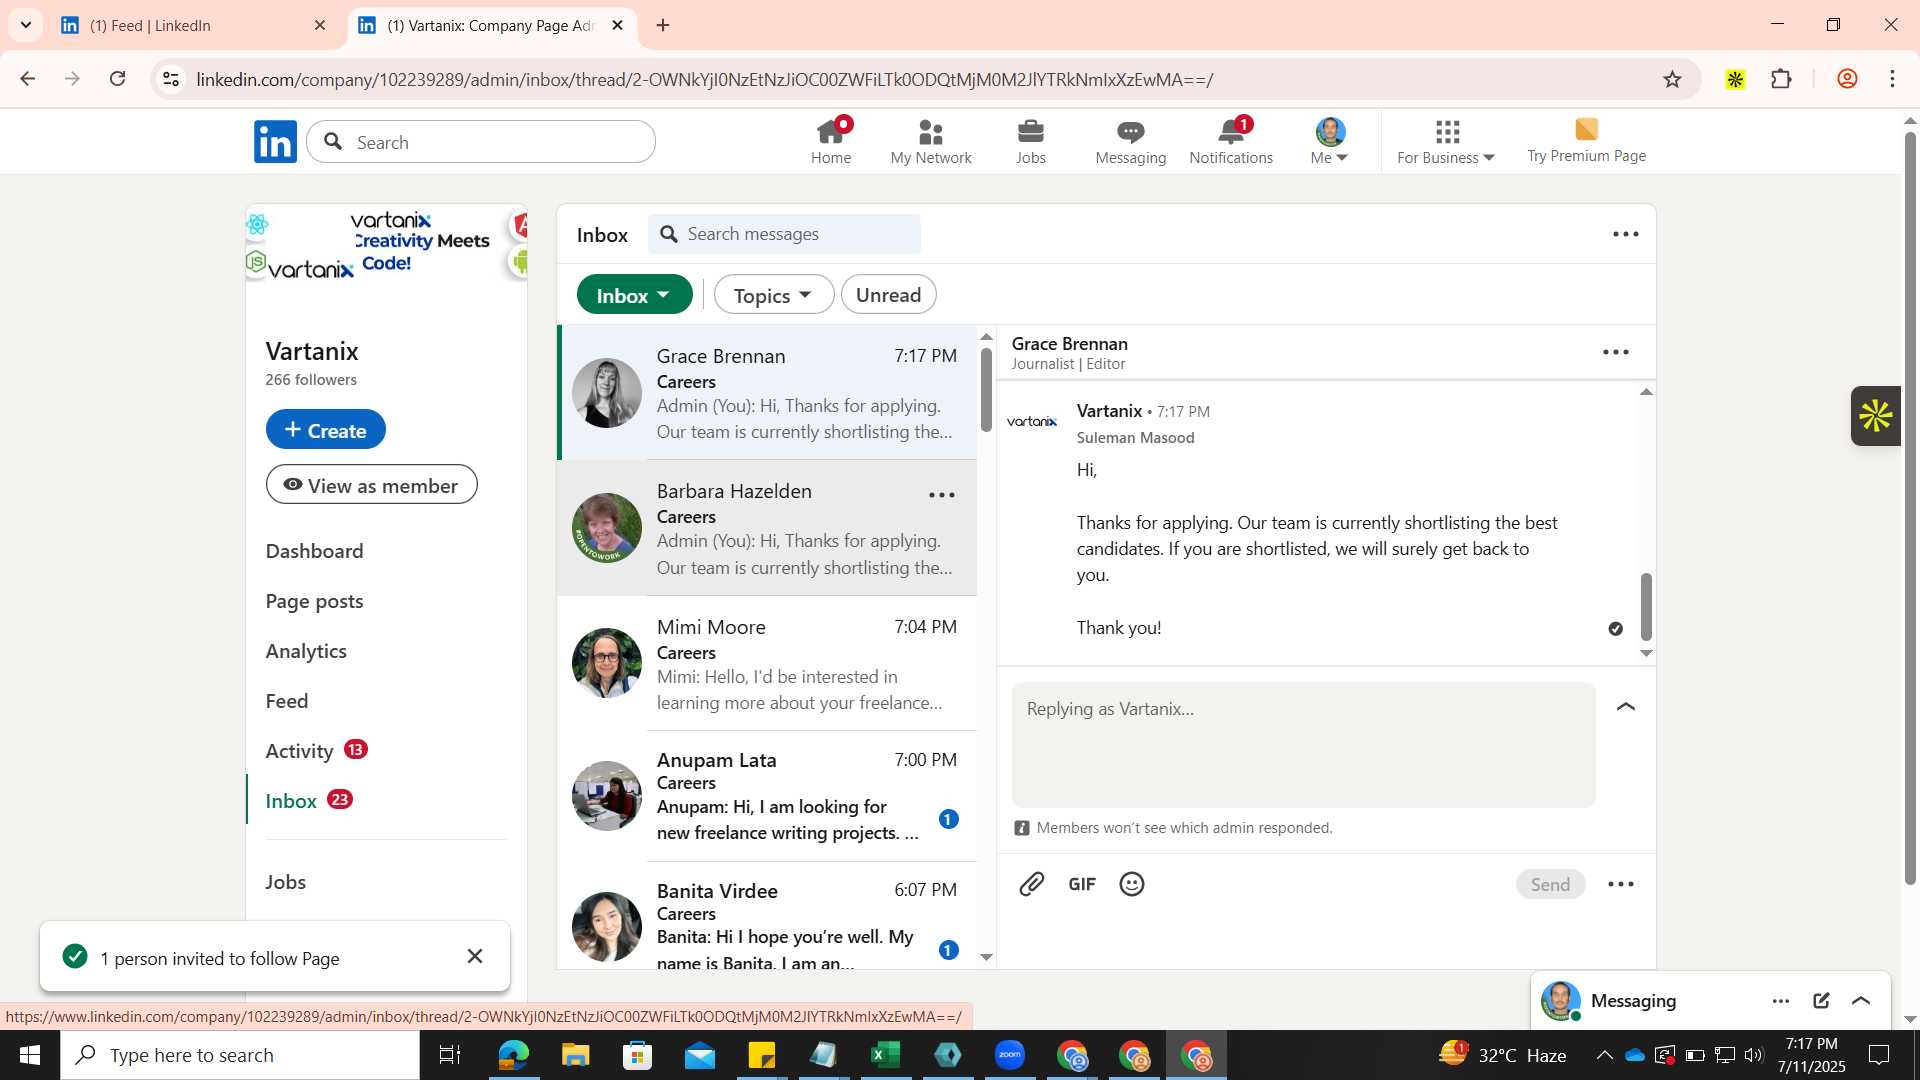Click the Windows search box
This screenshot has width=1920, height=1080.
[240, 1055]
